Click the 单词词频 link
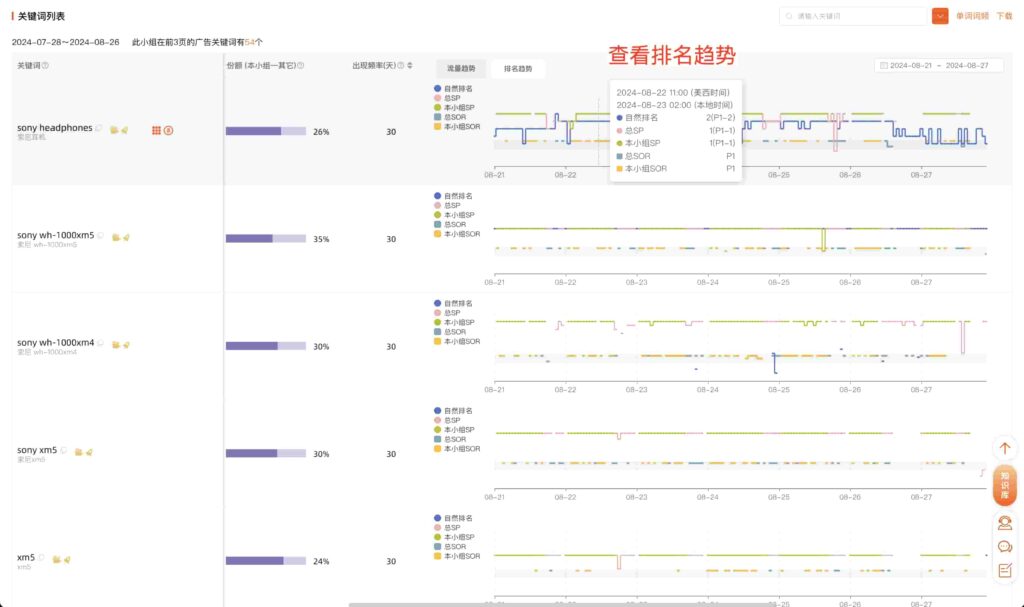 tap(972, 16)
